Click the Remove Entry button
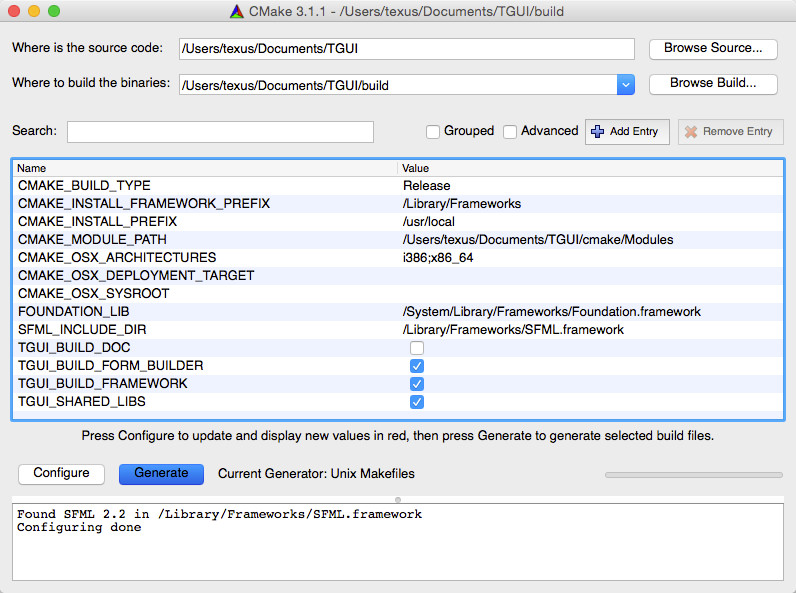796x593 pixels. coord(731,131)
